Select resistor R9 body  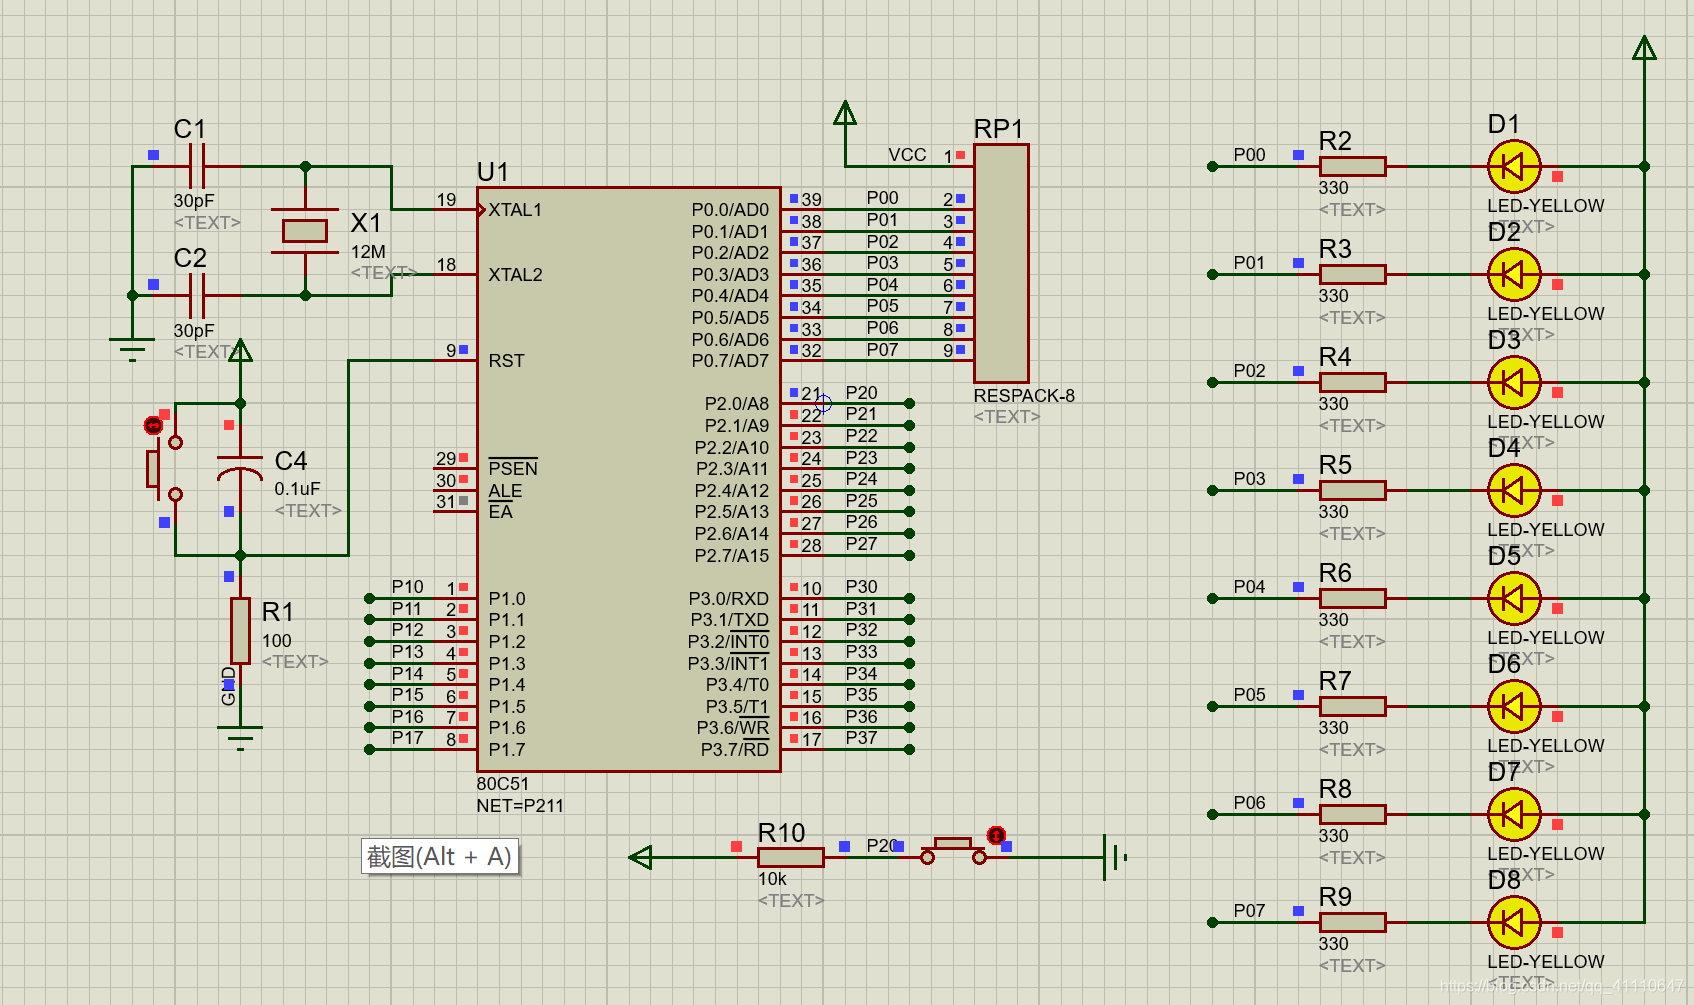pyautogui.click(x=1352, y=922)
